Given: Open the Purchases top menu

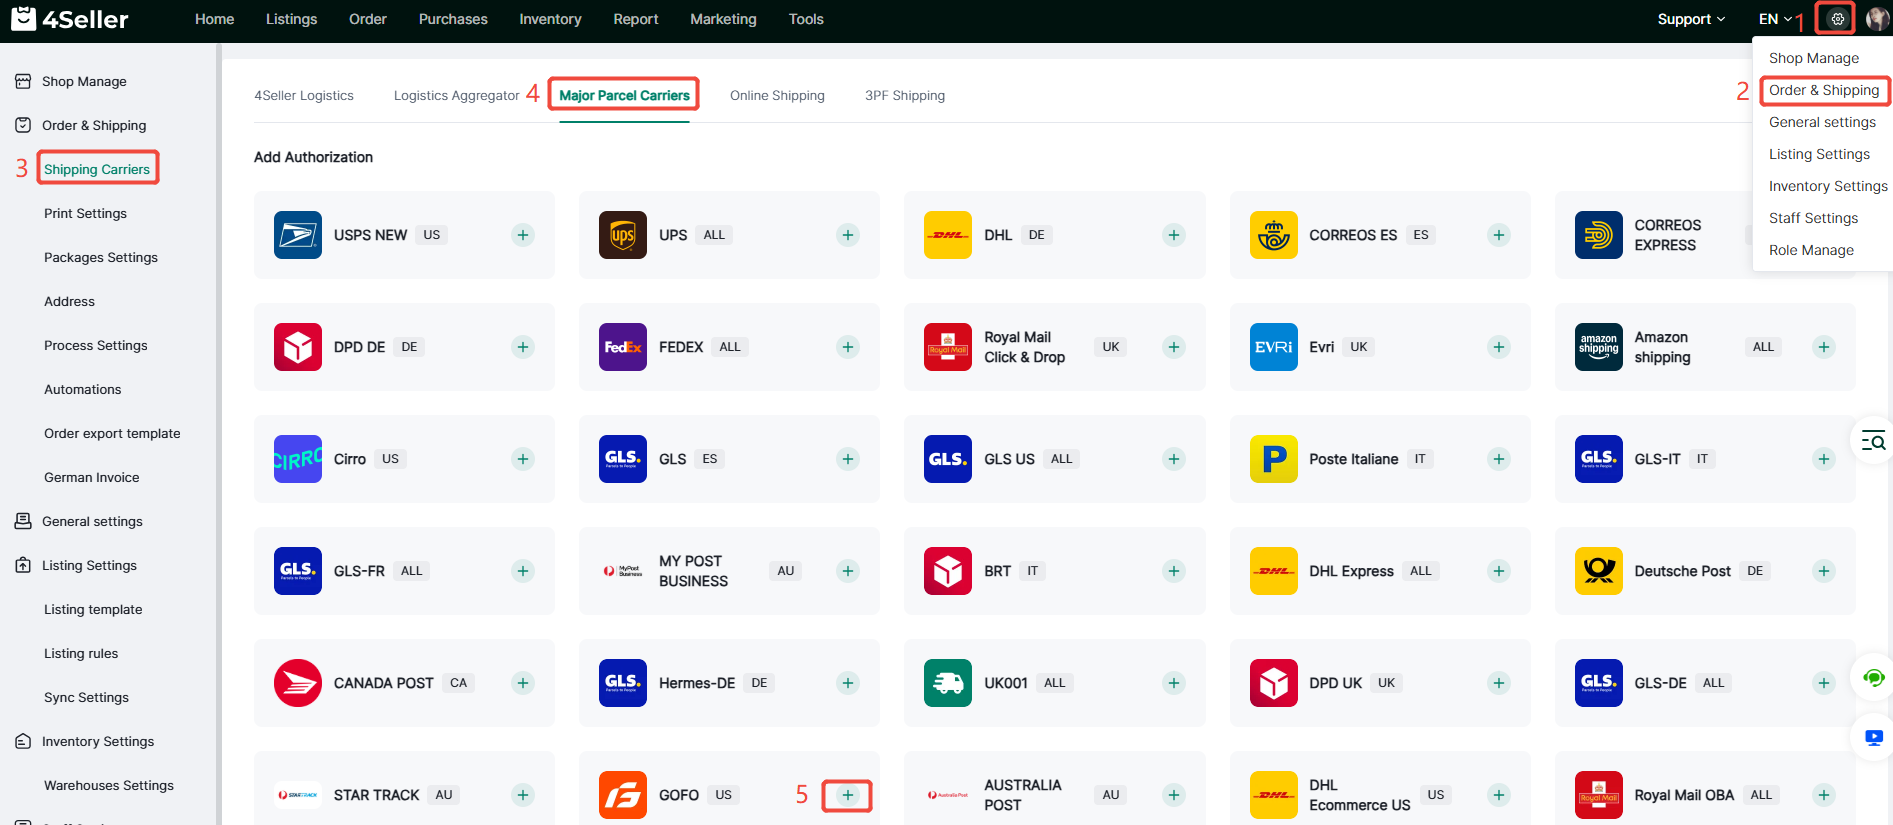Looking at the screenshot, I should (x=453, y=19).
